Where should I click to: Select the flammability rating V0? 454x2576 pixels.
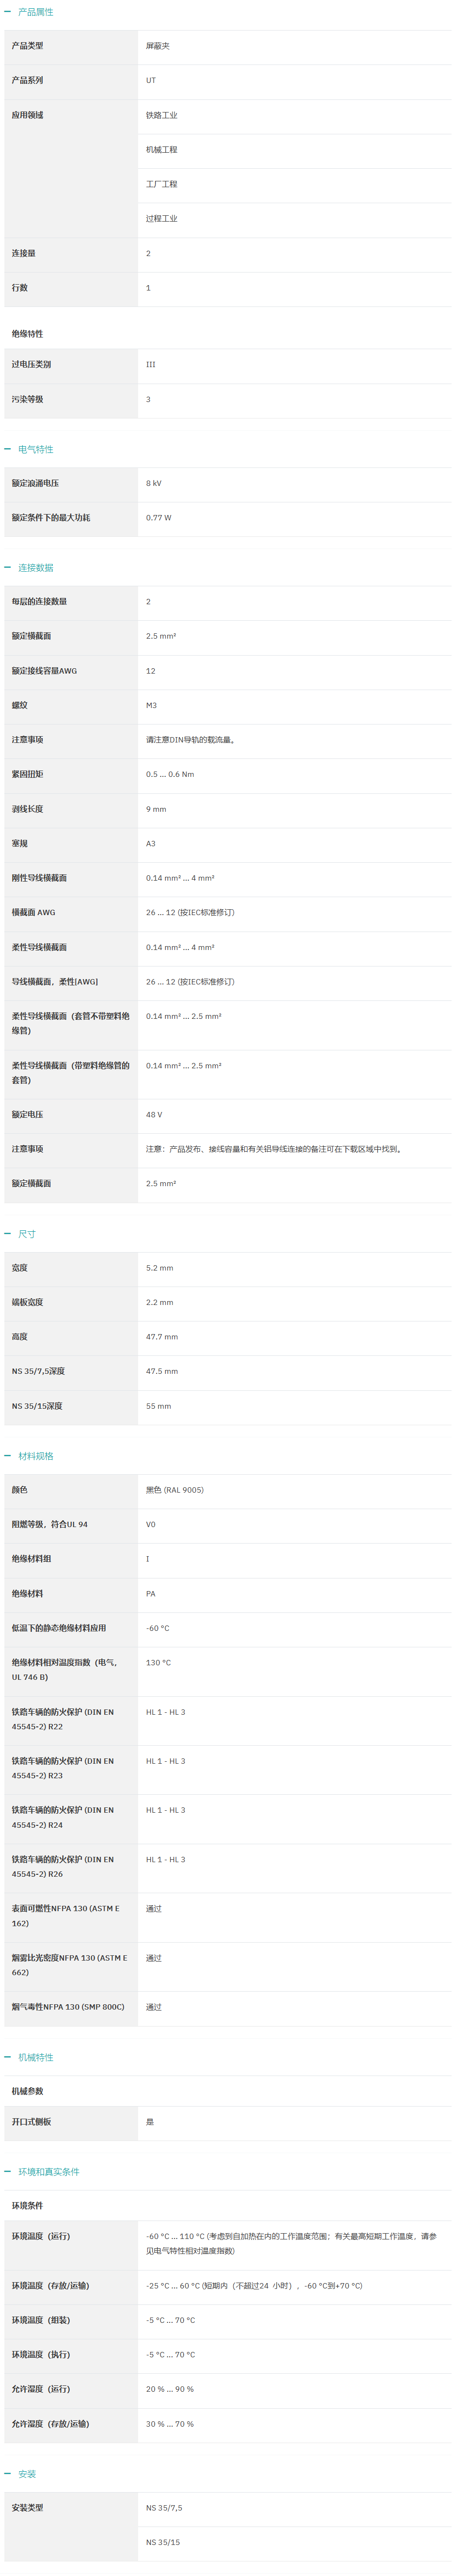point(151,1524)
